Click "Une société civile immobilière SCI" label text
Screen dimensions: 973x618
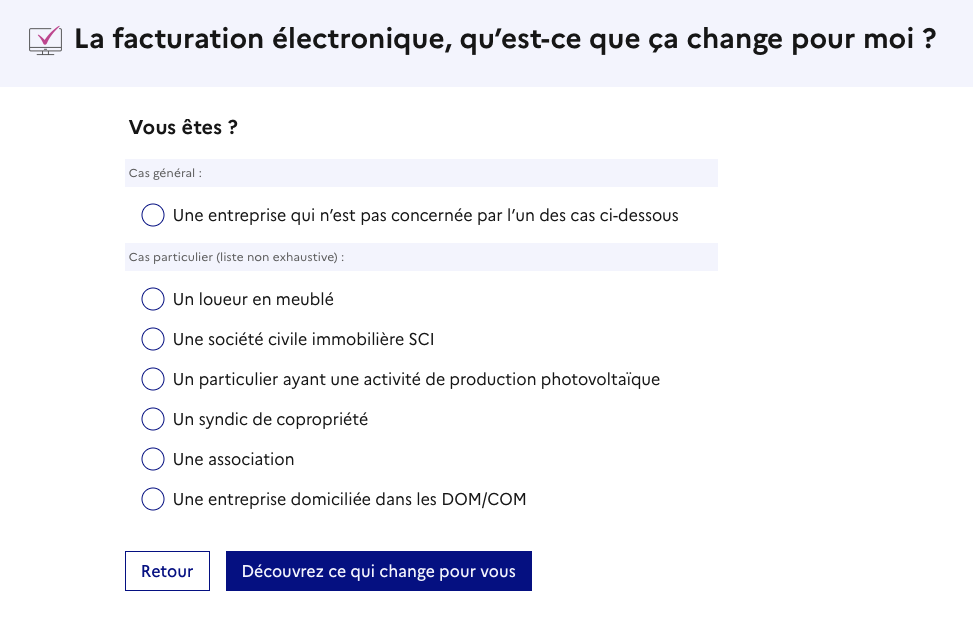pos(303,339)
